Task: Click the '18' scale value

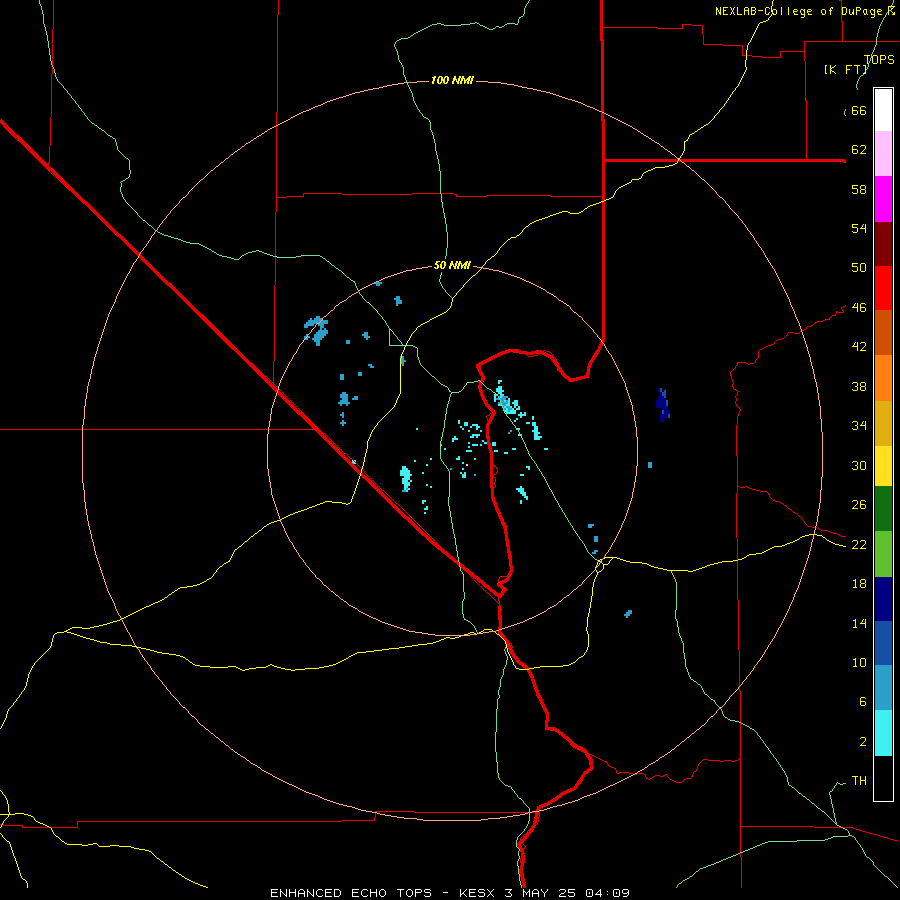Action: click(x=859, y=584)
